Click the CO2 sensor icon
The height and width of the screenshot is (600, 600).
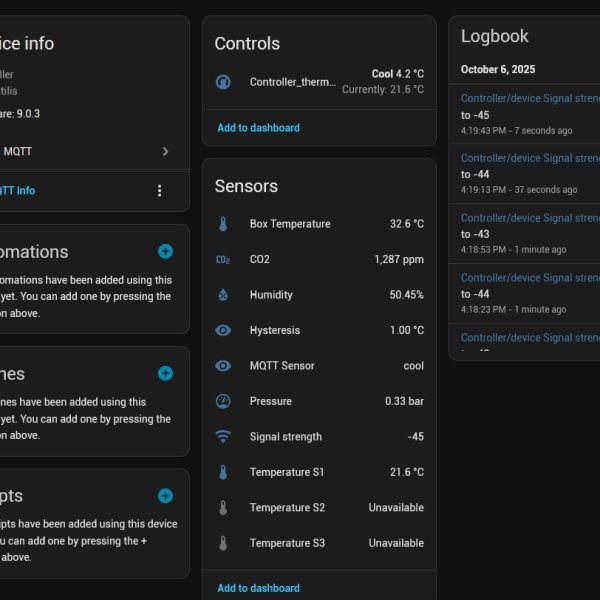[223, 259]
